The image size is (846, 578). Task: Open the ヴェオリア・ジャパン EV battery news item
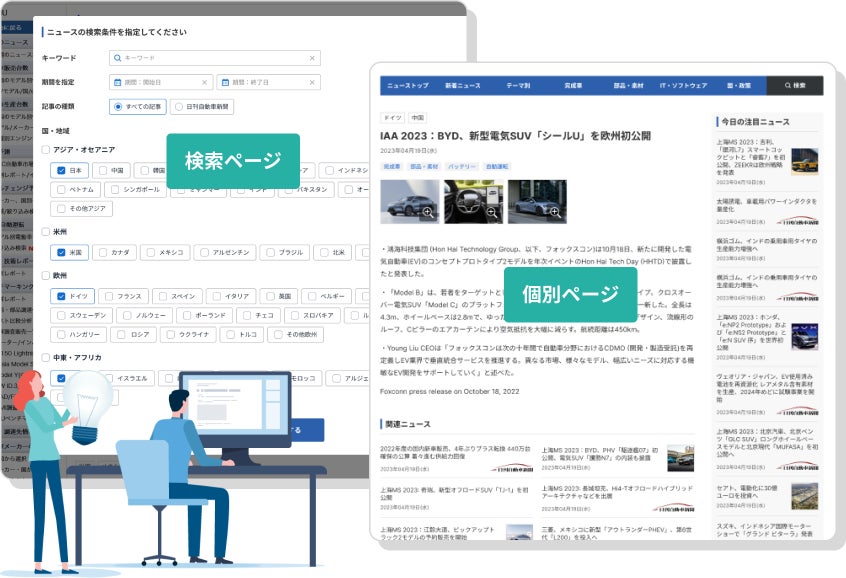(767, 394)
